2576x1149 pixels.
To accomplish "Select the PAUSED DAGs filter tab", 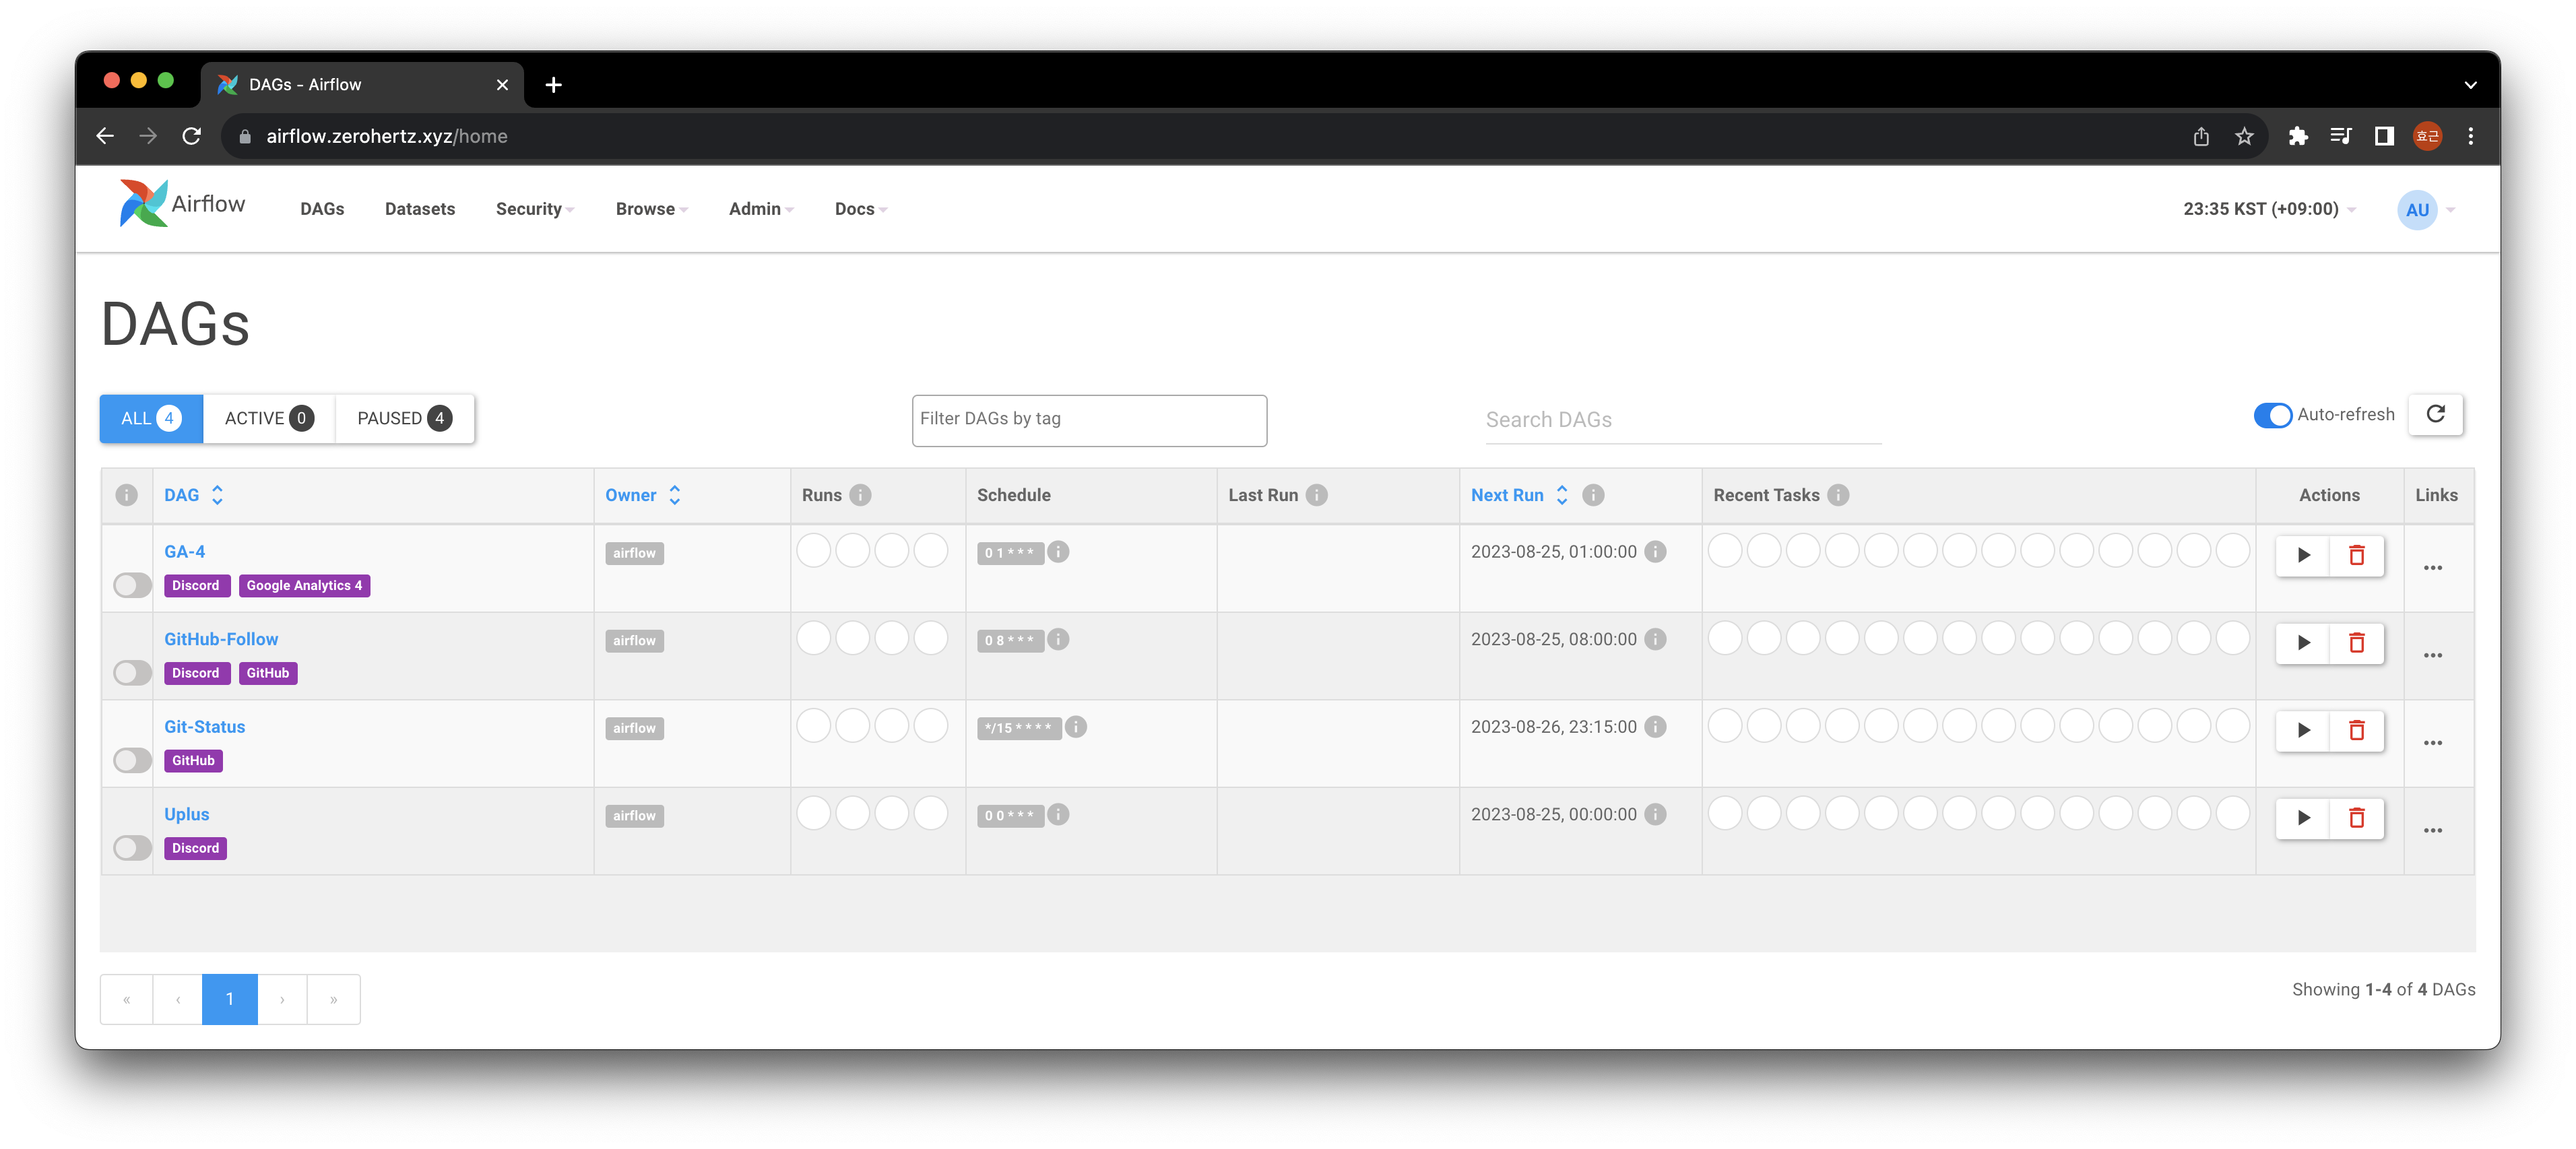I will click(404, 419).
